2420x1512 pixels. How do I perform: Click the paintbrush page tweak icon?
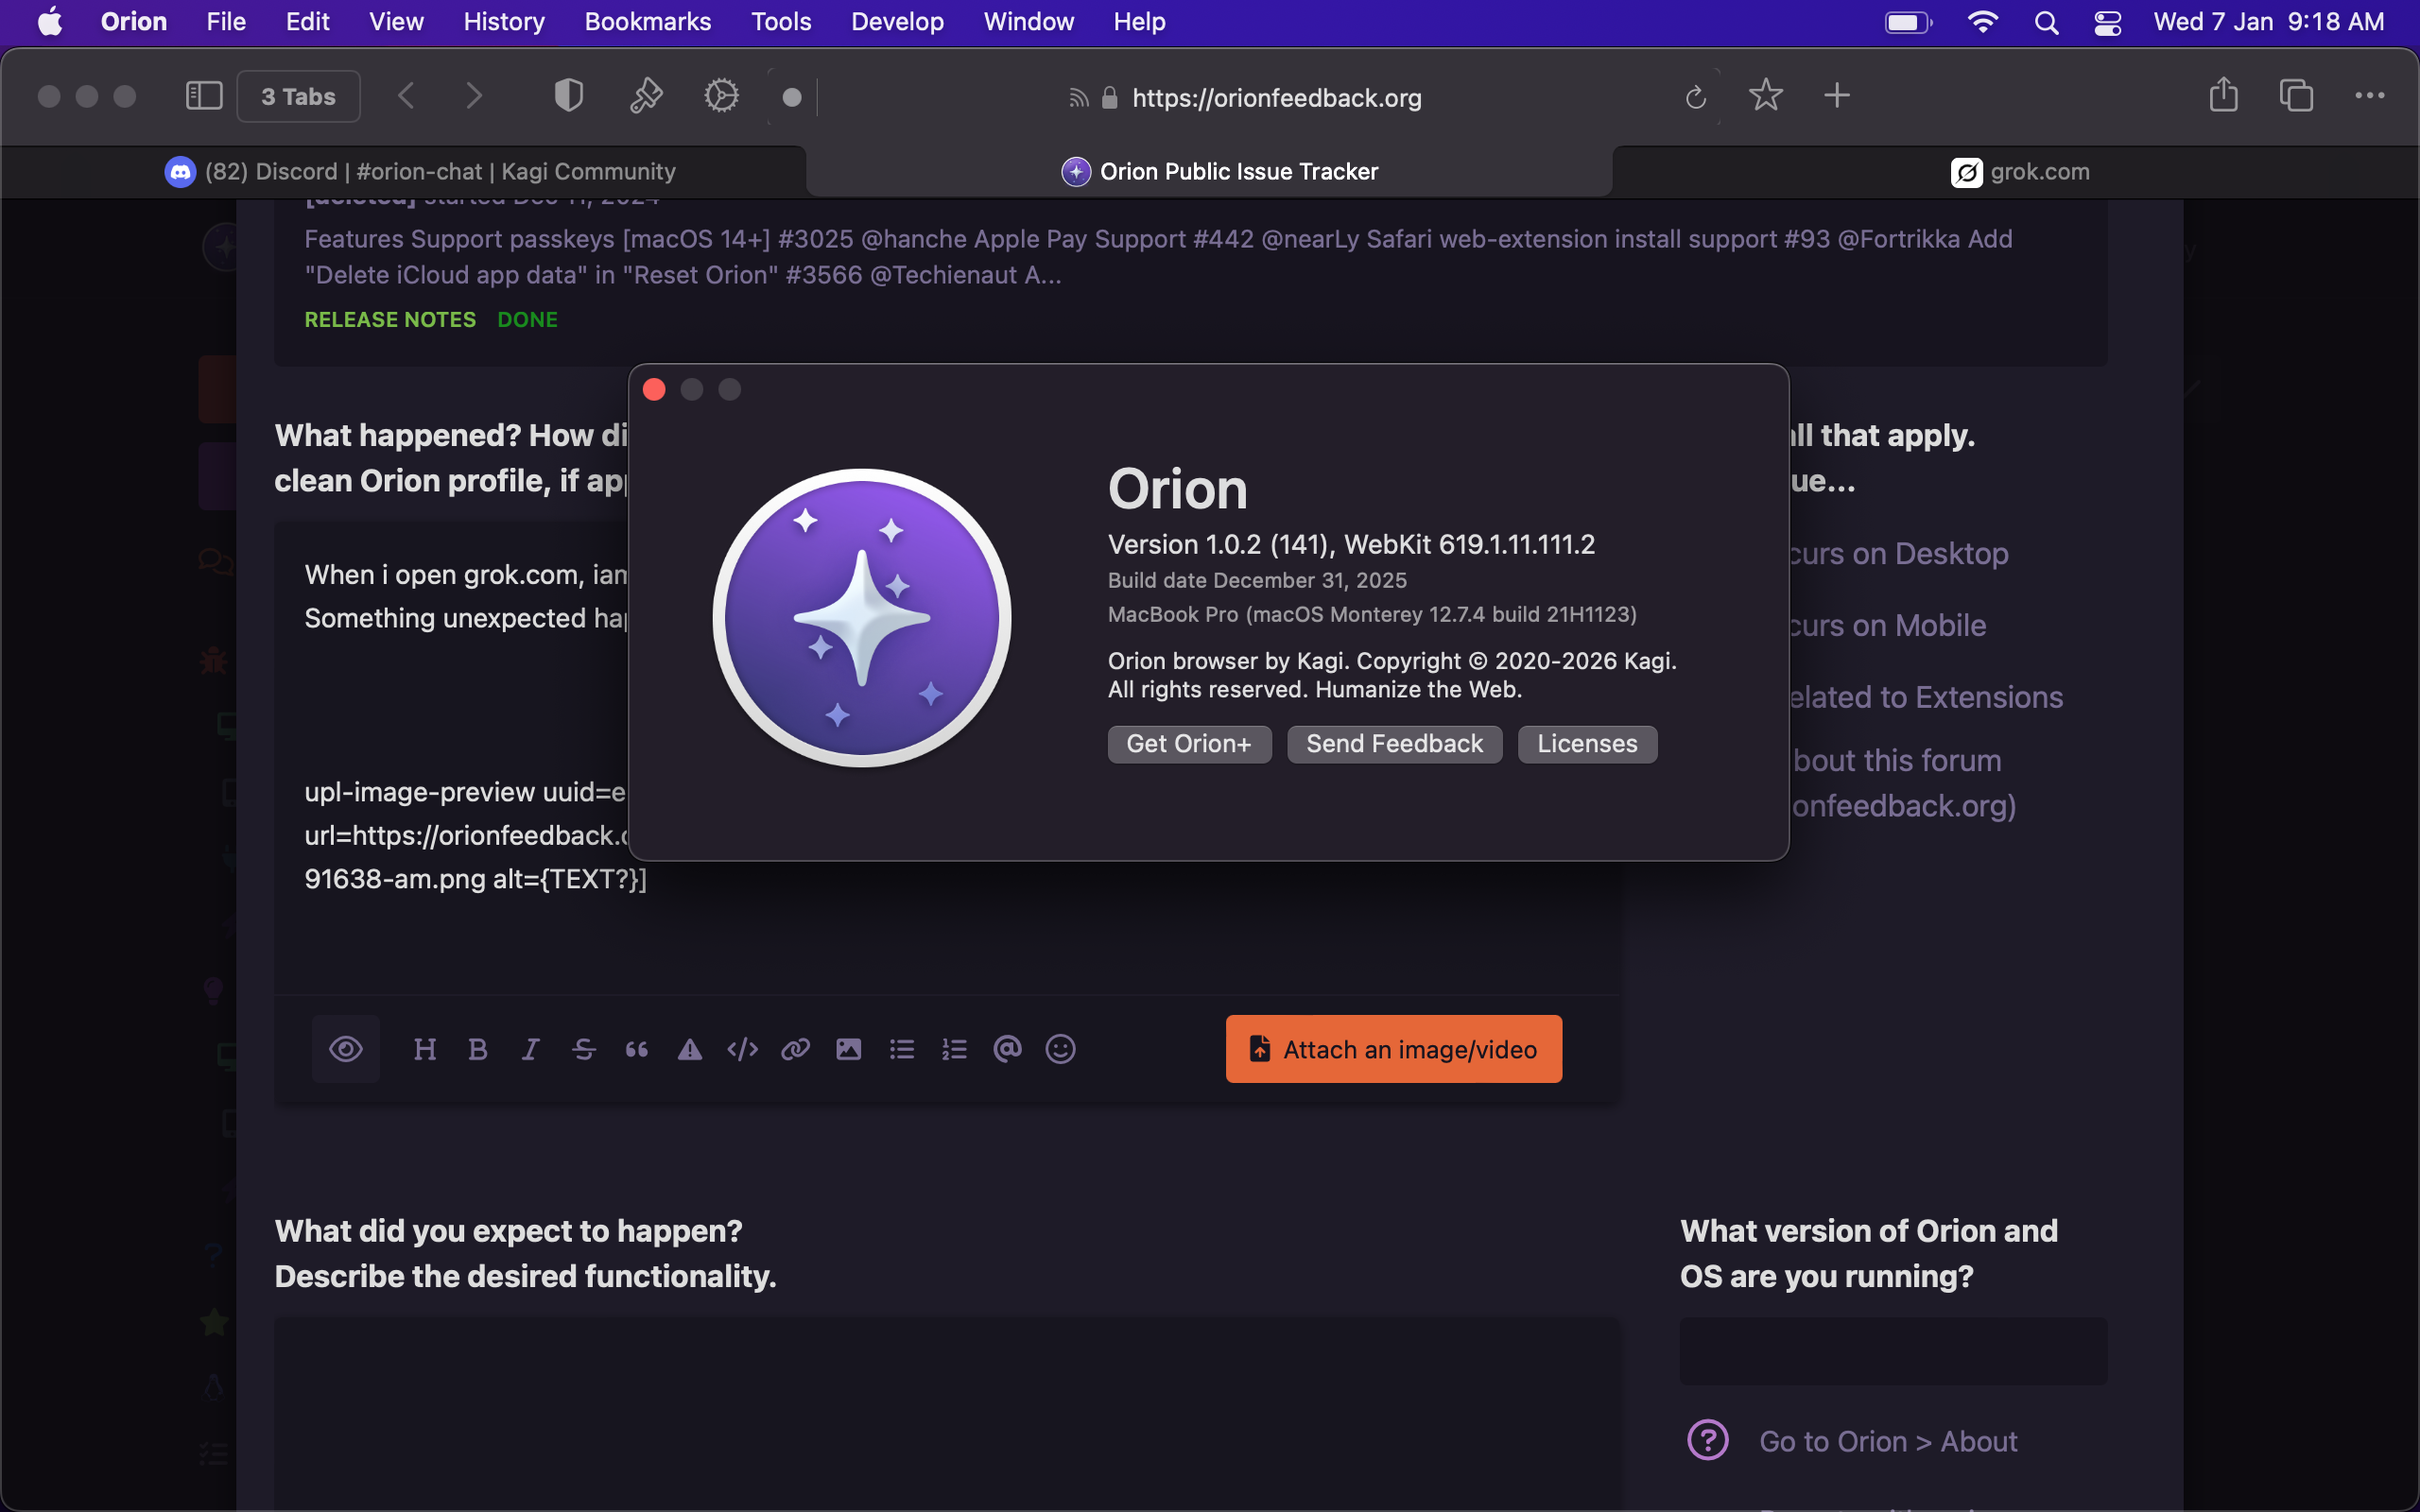(646, 96)
